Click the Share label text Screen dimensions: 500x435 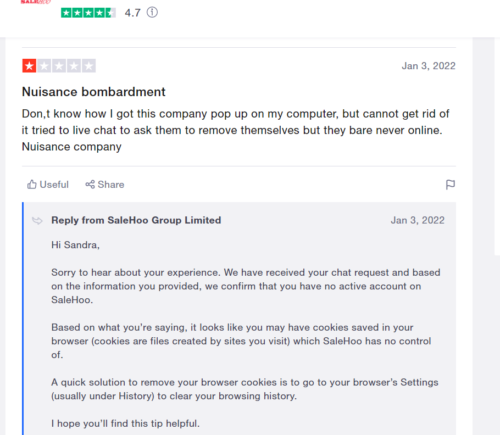tap(111, 184)
